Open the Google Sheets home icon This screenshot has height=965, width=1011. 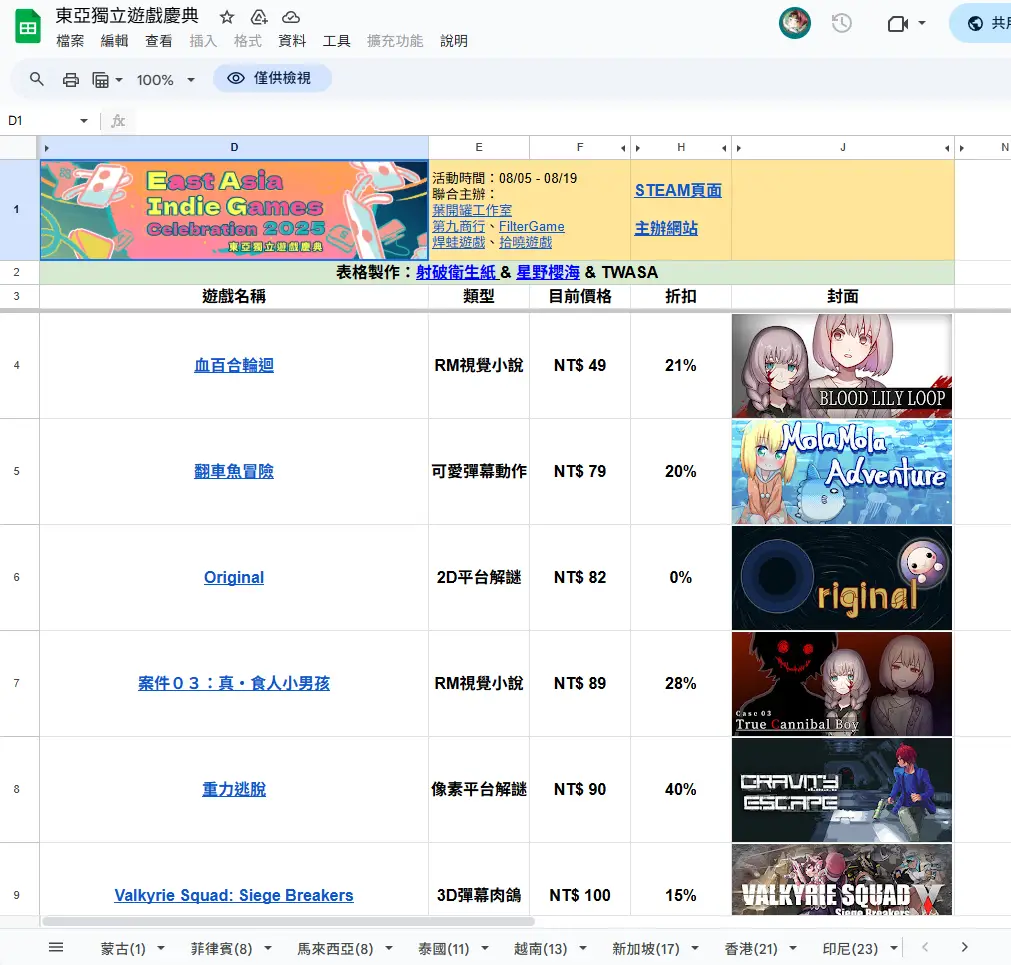[x=28, y=27]
